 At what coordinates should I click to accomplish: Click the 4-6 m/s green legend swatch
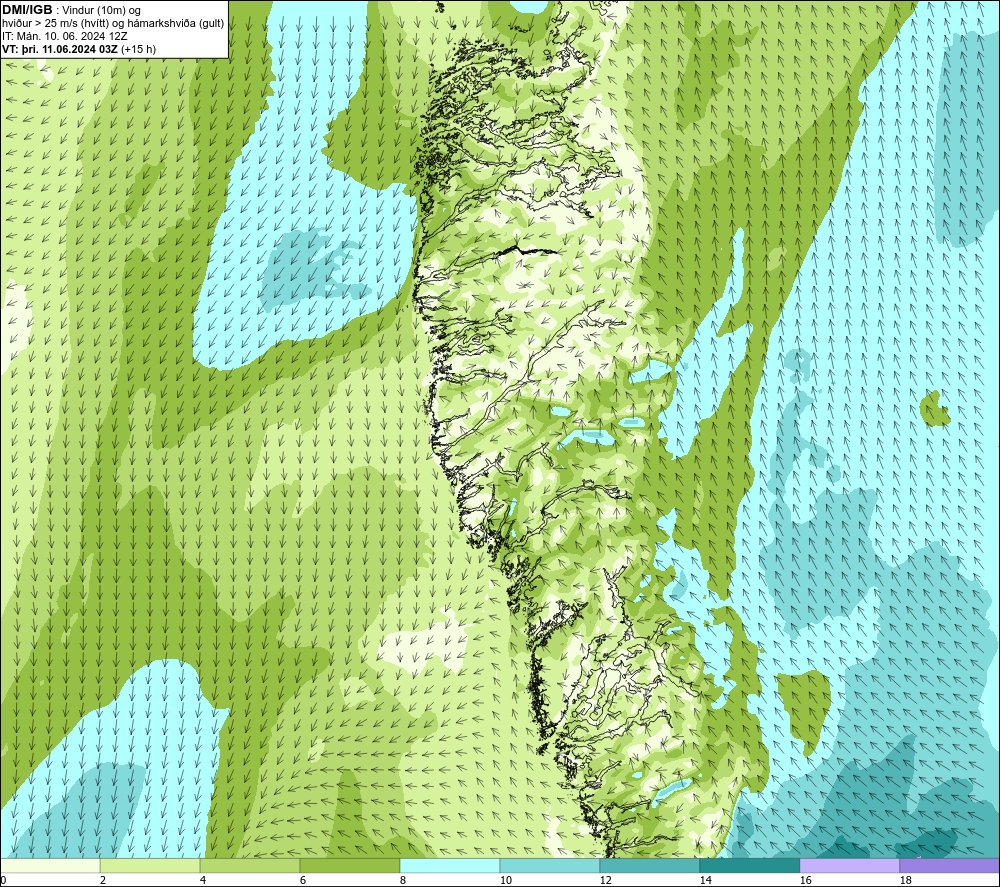point(250,865)
